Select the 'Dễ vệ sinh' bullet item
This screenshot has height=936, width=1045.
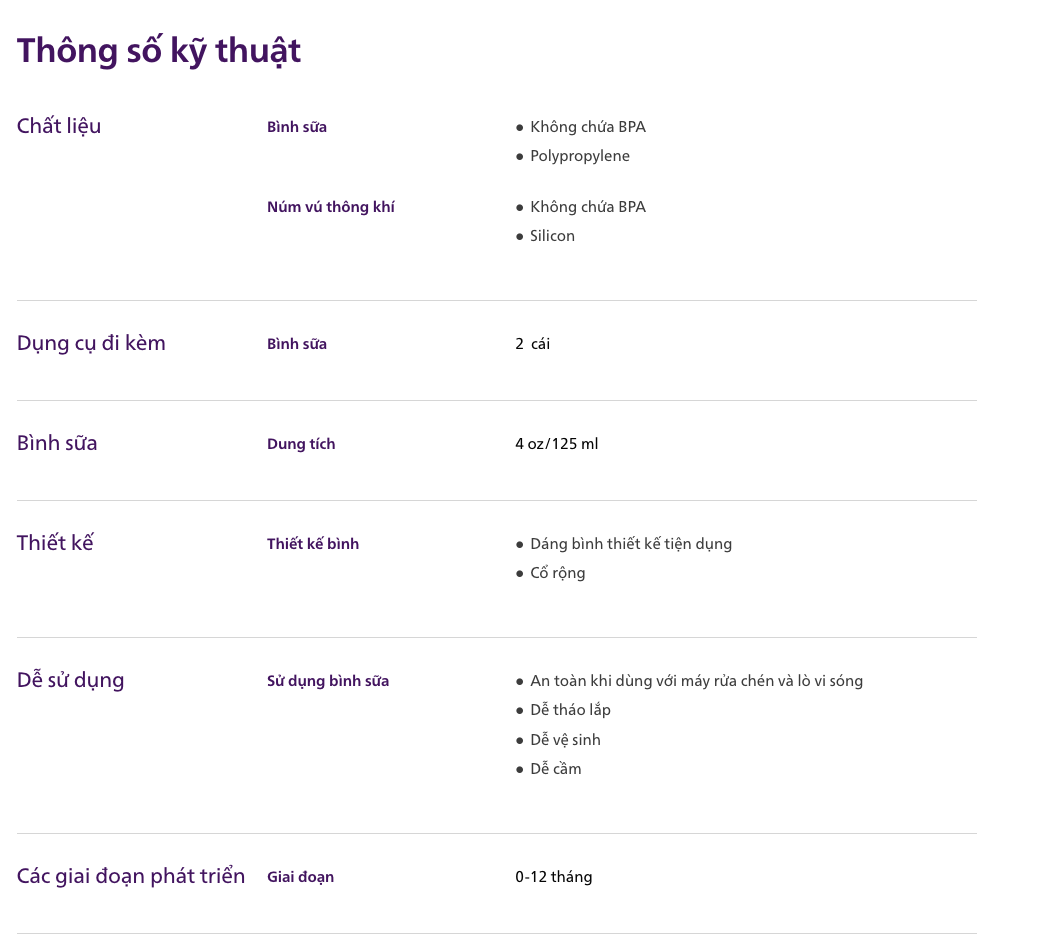(565, 740)
